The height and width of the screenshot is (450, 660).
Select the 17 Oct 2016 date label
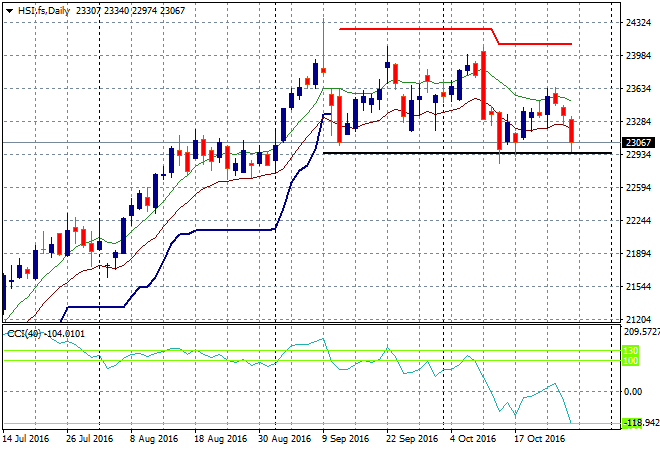pos(540,439)
